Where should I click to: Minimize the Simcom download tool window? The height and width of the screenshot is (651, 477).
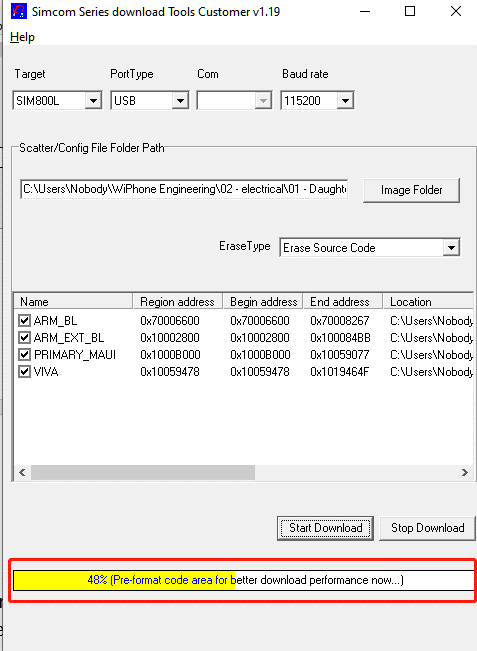click(365, 12)
